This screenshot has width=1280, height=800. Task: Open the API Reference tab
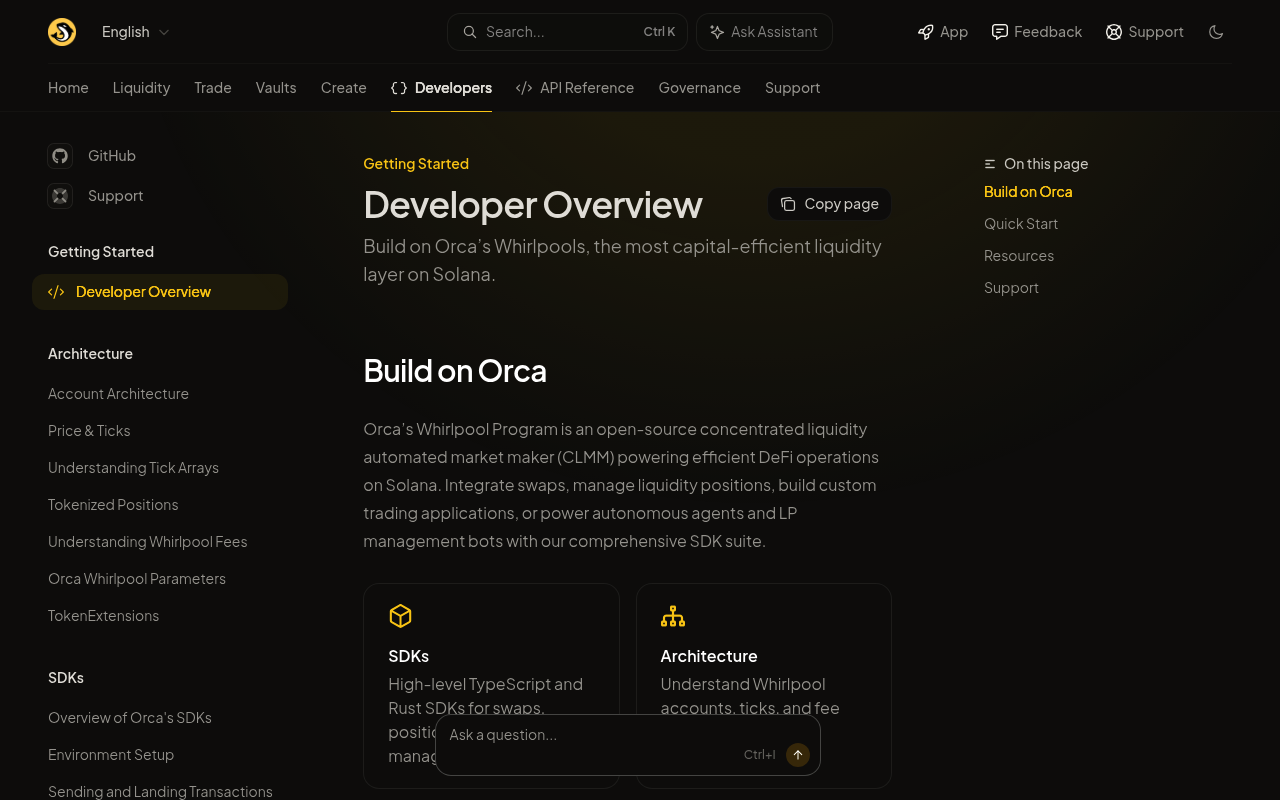pyautogui.click(x=575, y=88)
